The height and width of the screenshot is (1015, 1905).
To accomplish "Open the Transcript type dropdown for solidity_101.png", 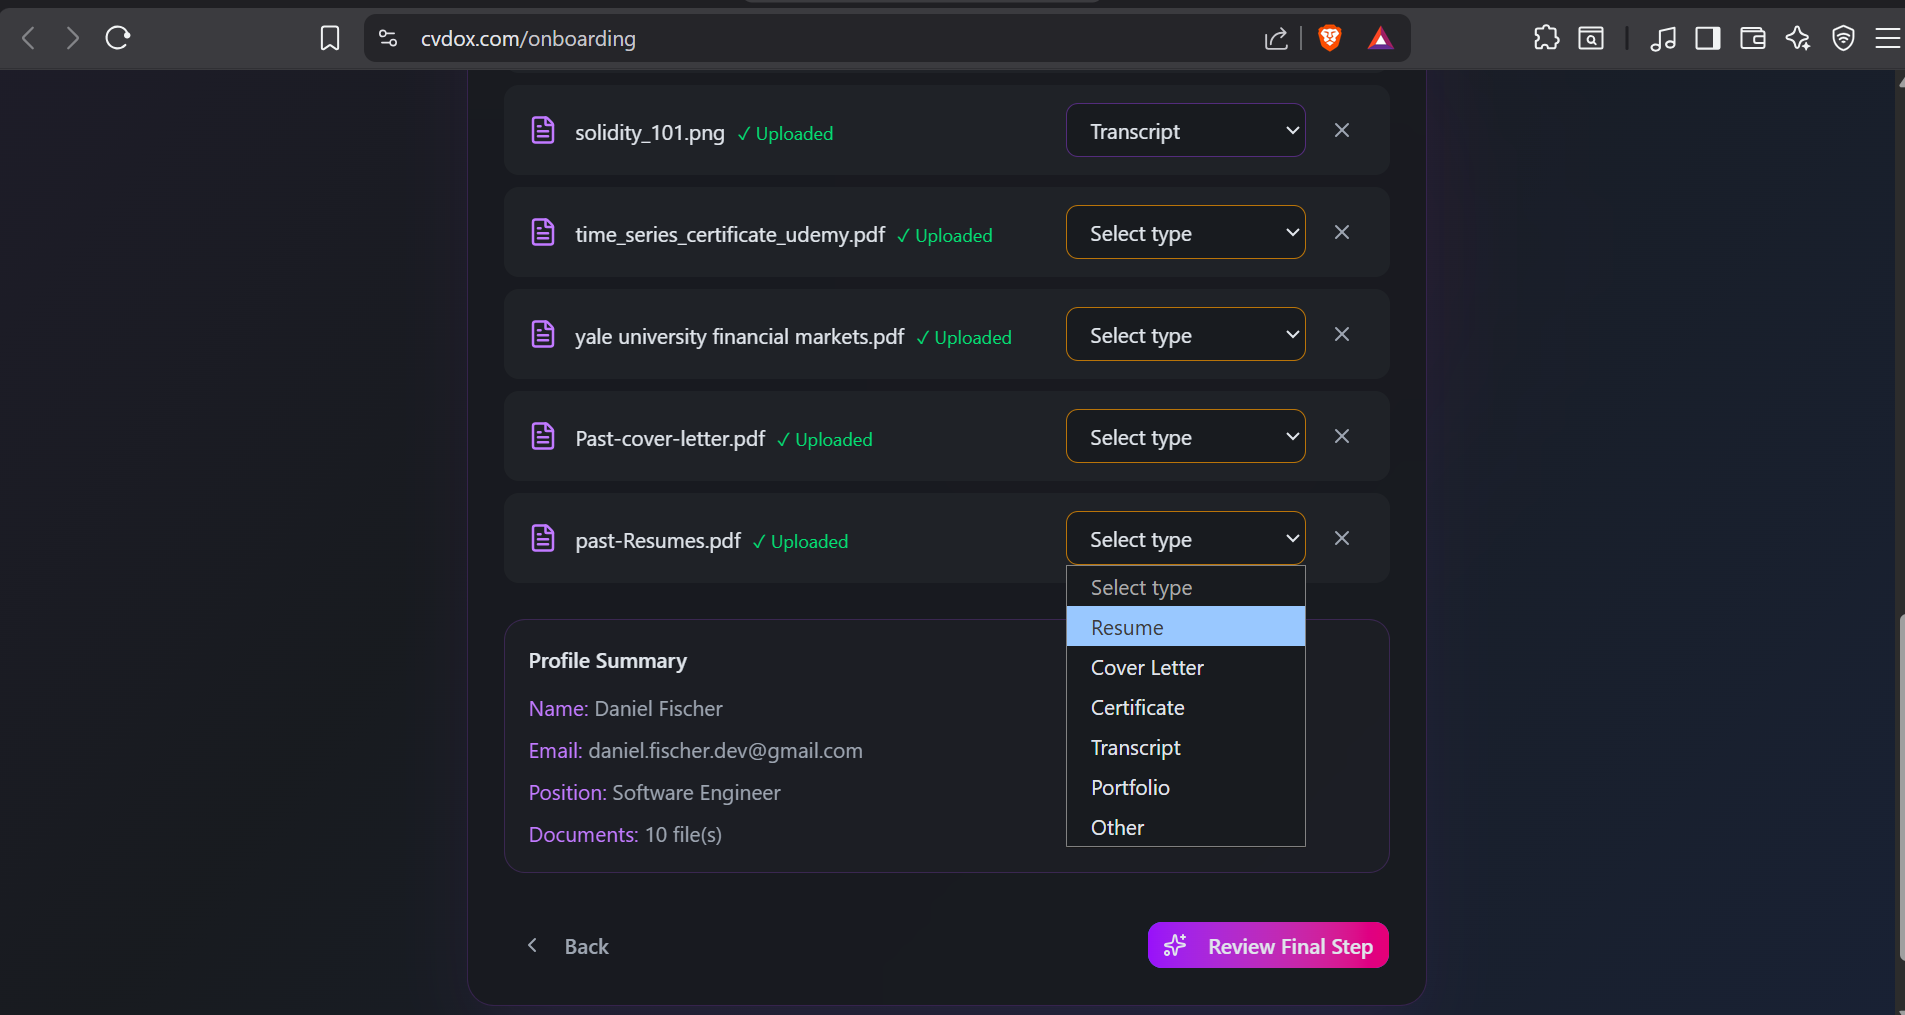I will click(1186, 130).
